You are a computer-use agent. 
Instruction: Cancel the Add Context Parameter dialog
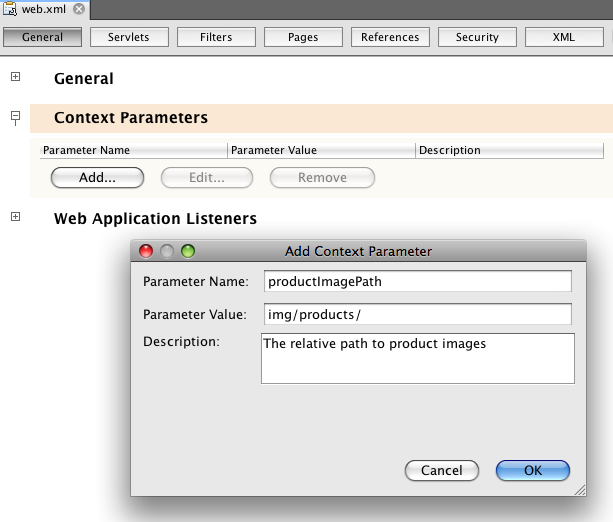click(x=441, y=470)
